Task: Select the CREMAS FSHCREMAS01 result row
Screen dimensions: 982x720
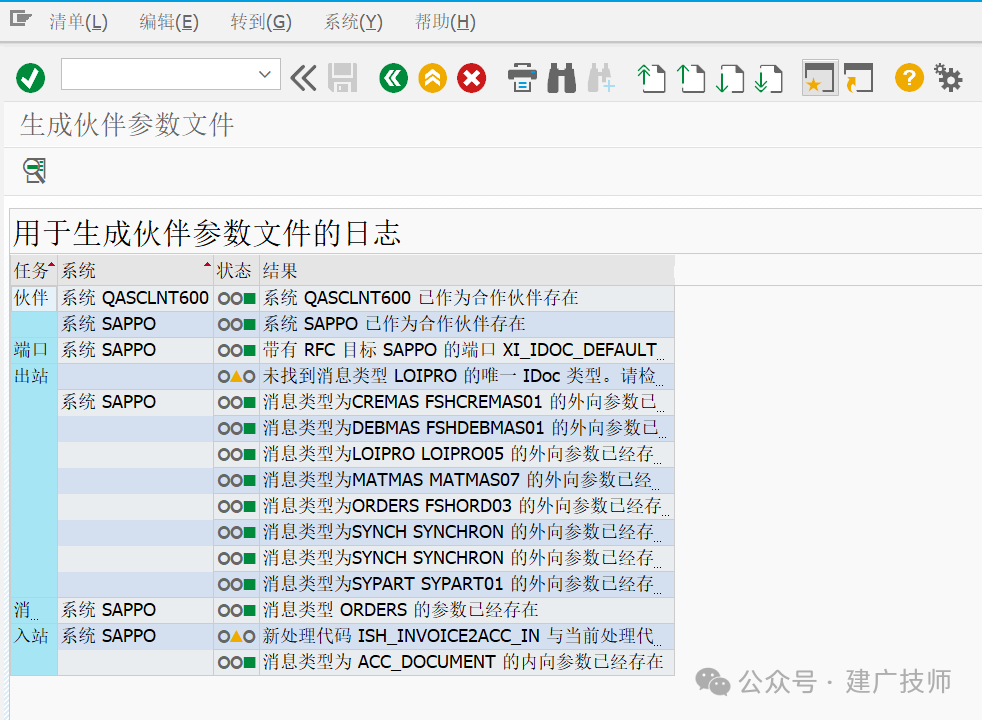Action: click(467, 402)
